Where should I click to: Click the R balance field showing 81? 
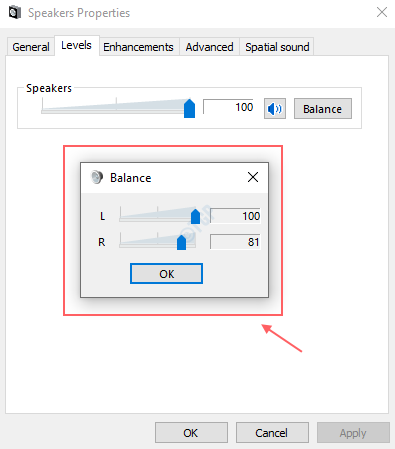point(235,242)
